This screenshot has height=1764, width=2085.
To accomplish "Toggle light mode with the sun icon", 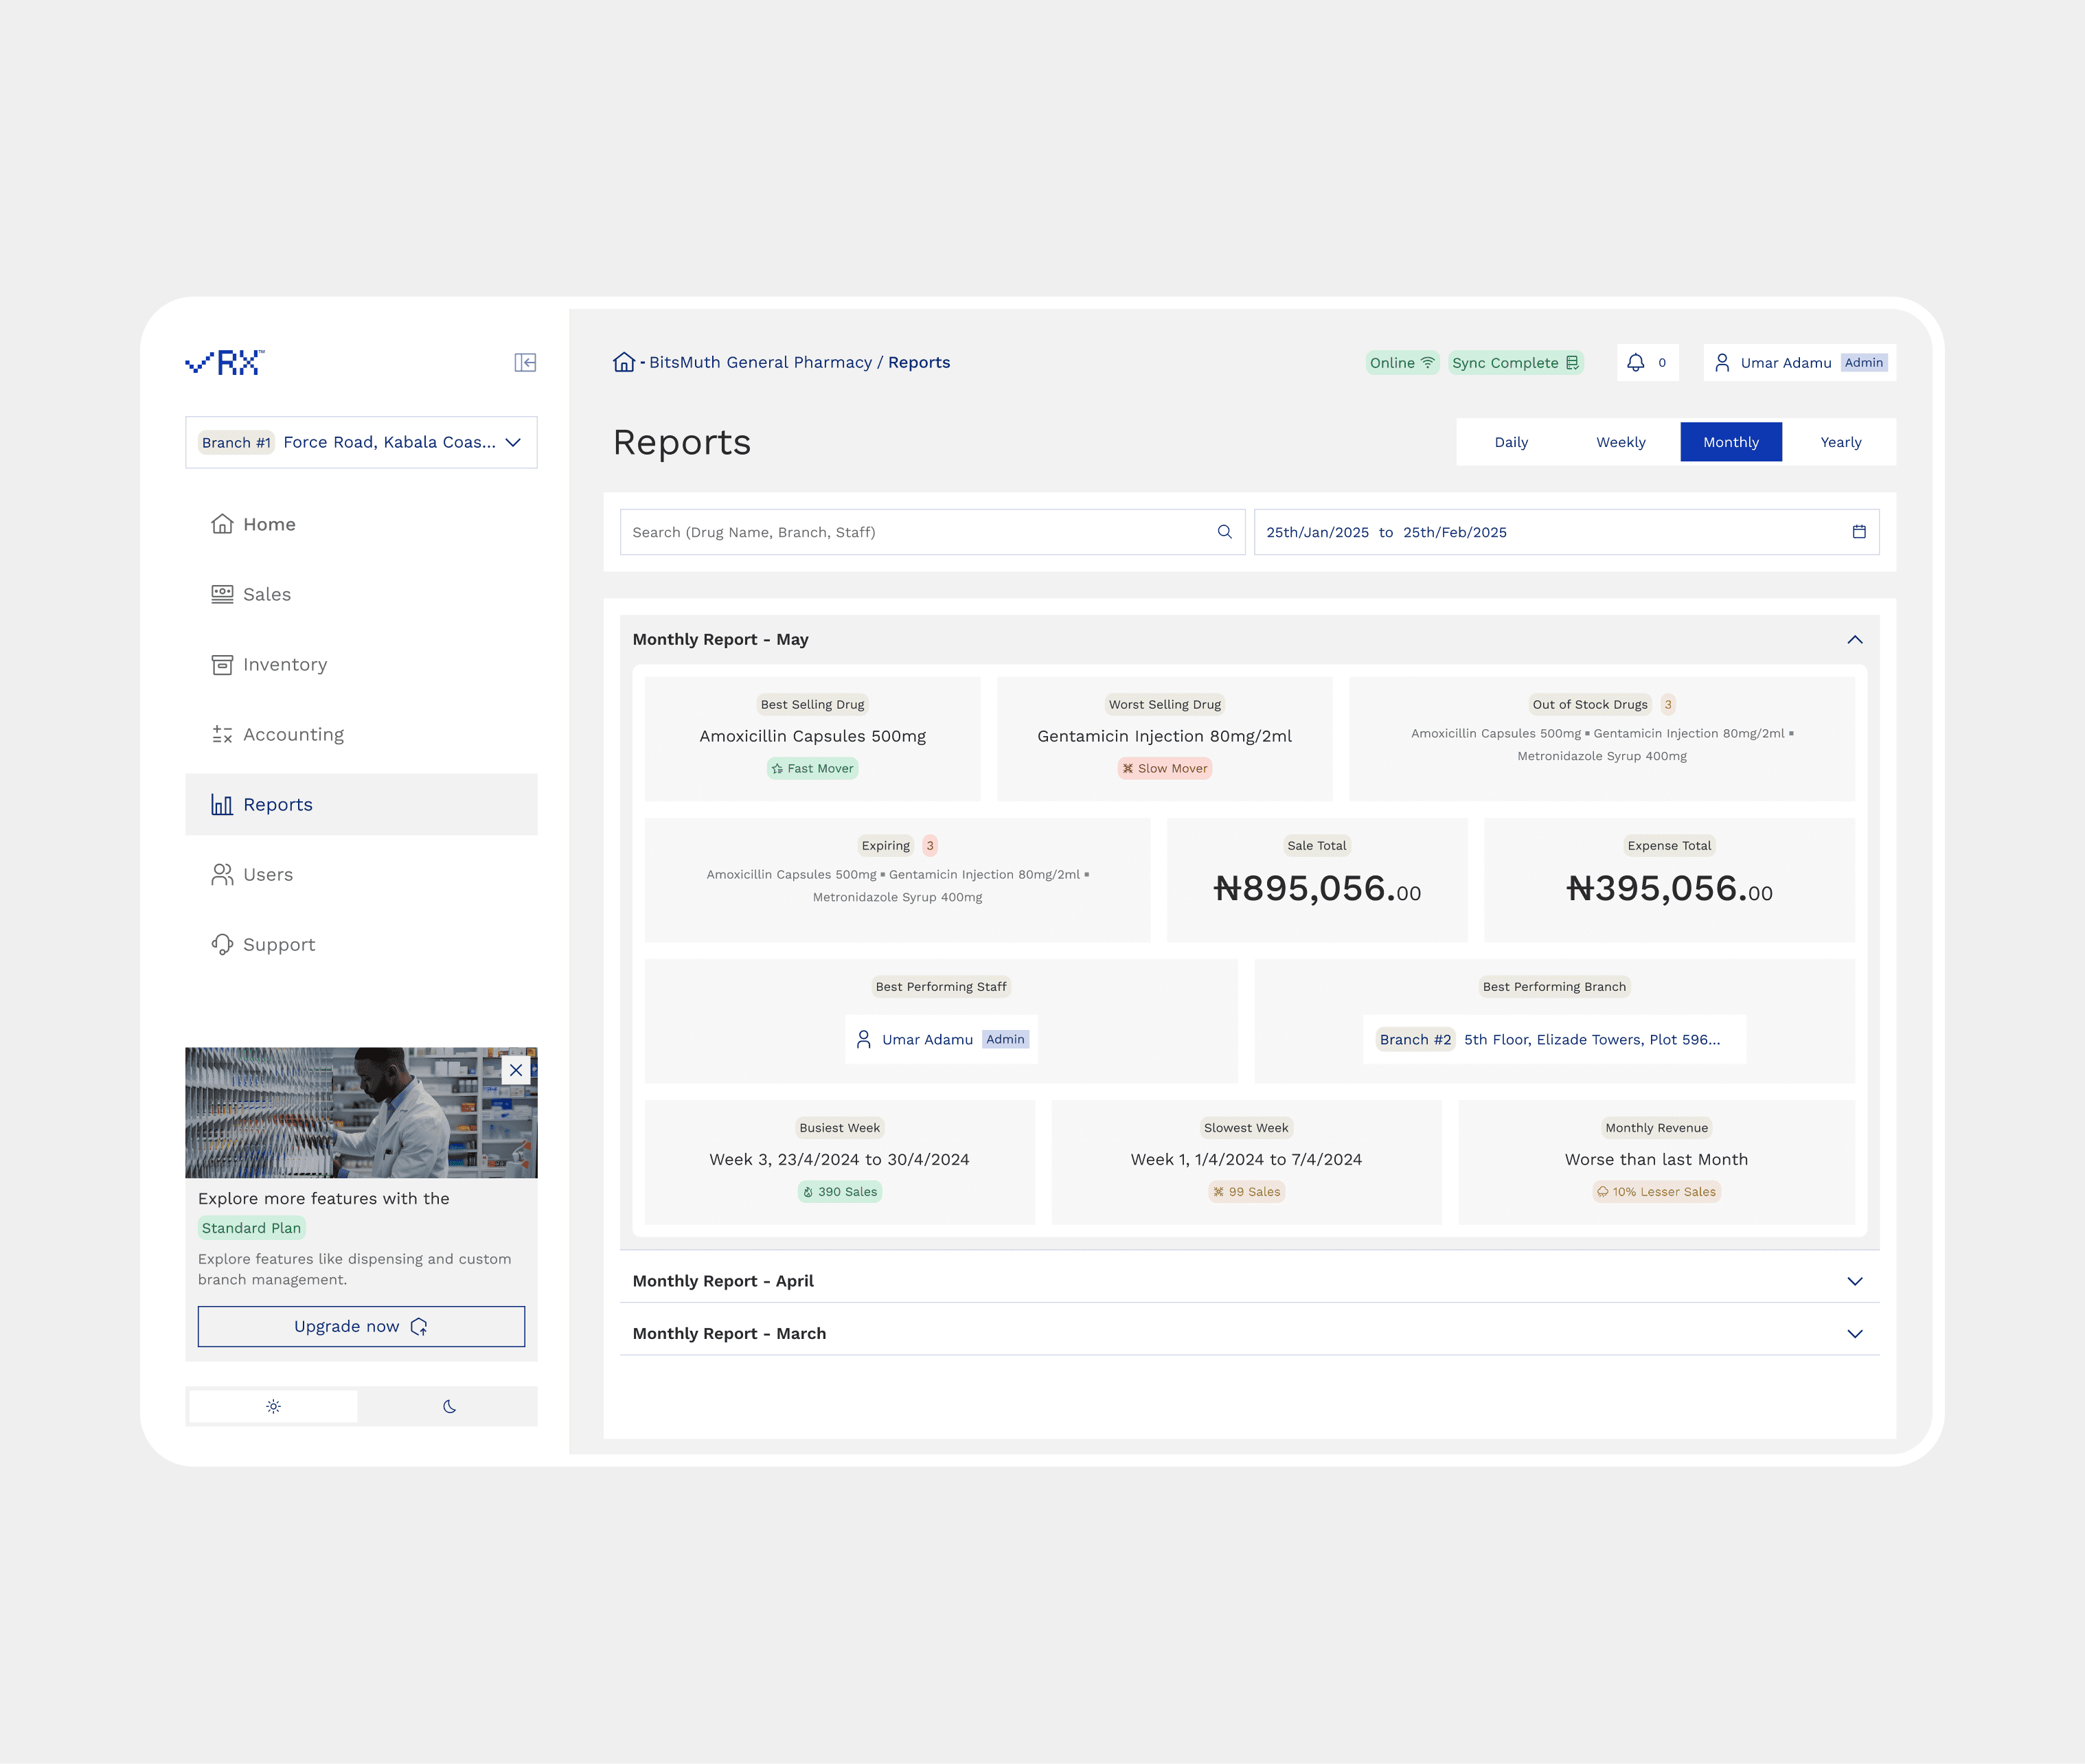I will pos(272,1406).
